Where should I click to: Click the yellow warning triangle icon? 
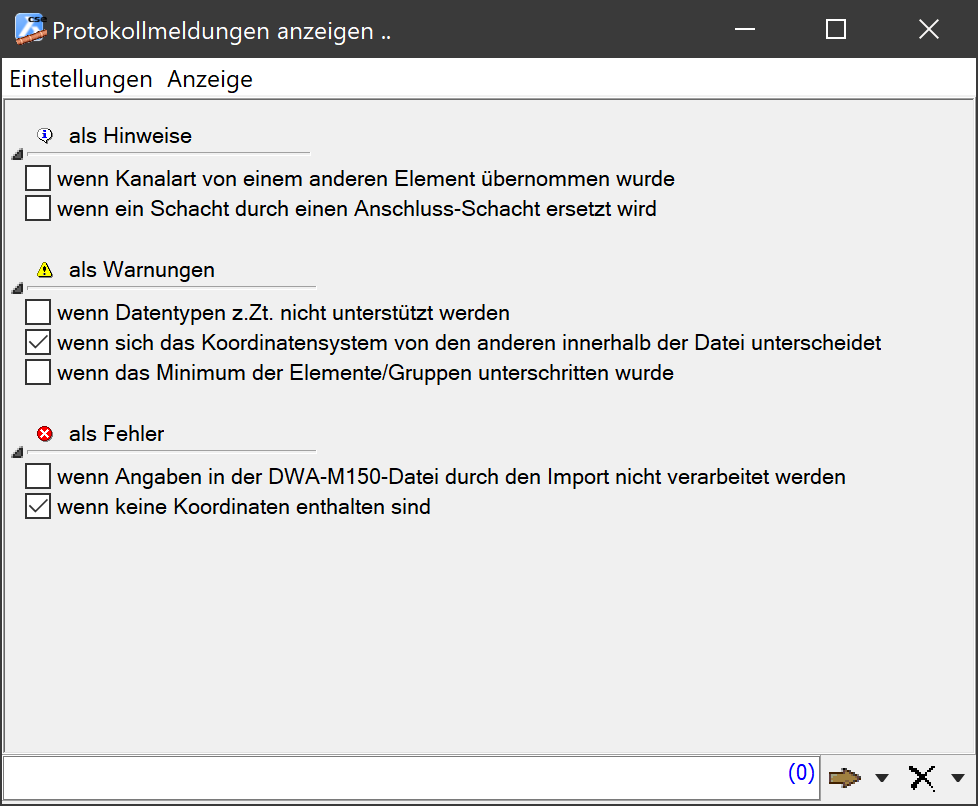click(x=44, y=270)
